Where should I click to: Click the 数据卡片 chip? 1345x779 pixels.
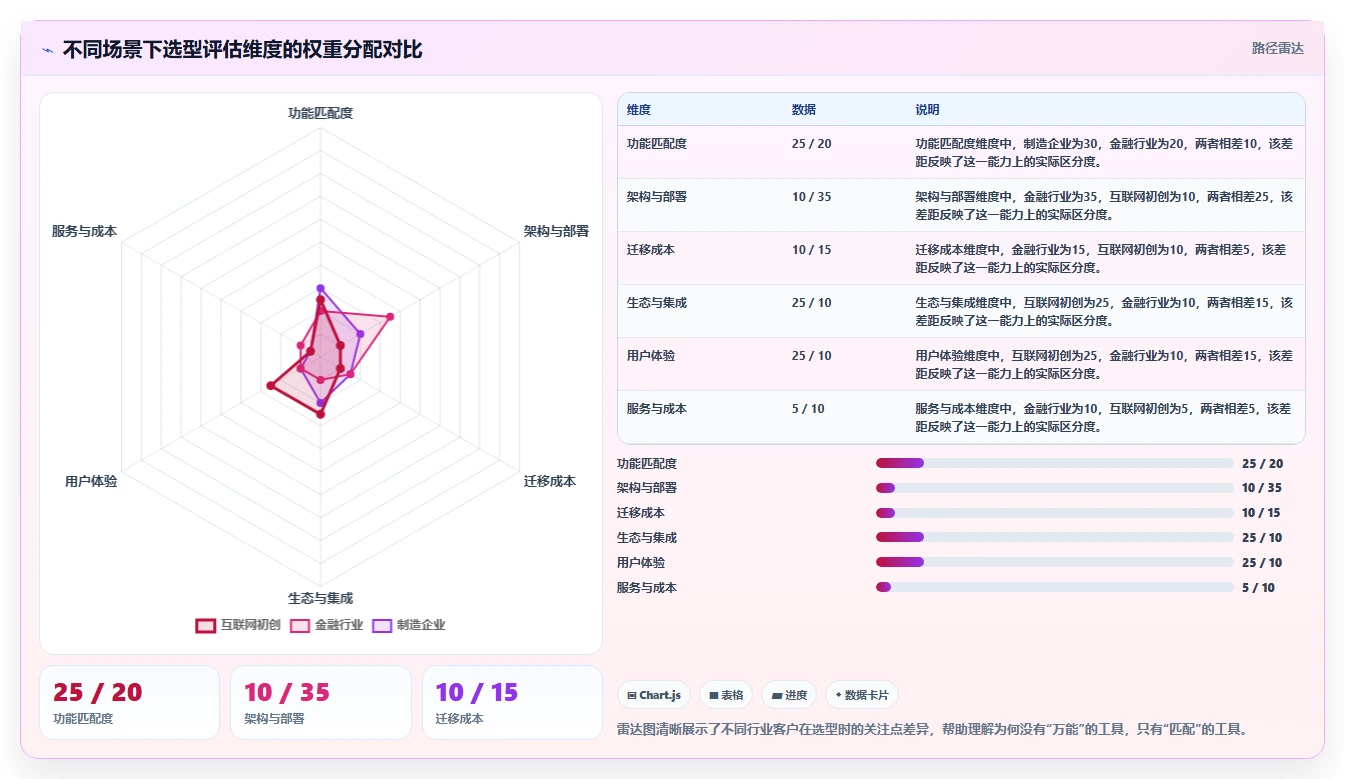861,695
